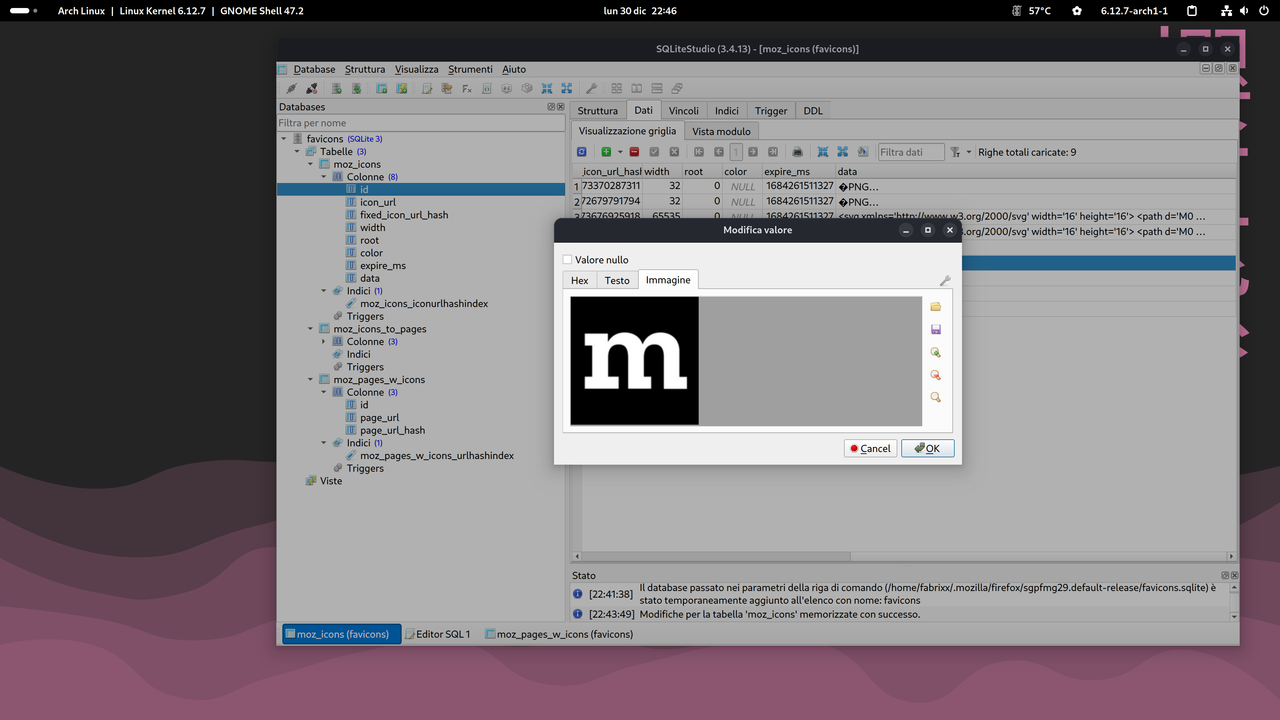
Task: Collapse the moz_icons table node
Action: (311, 164)
